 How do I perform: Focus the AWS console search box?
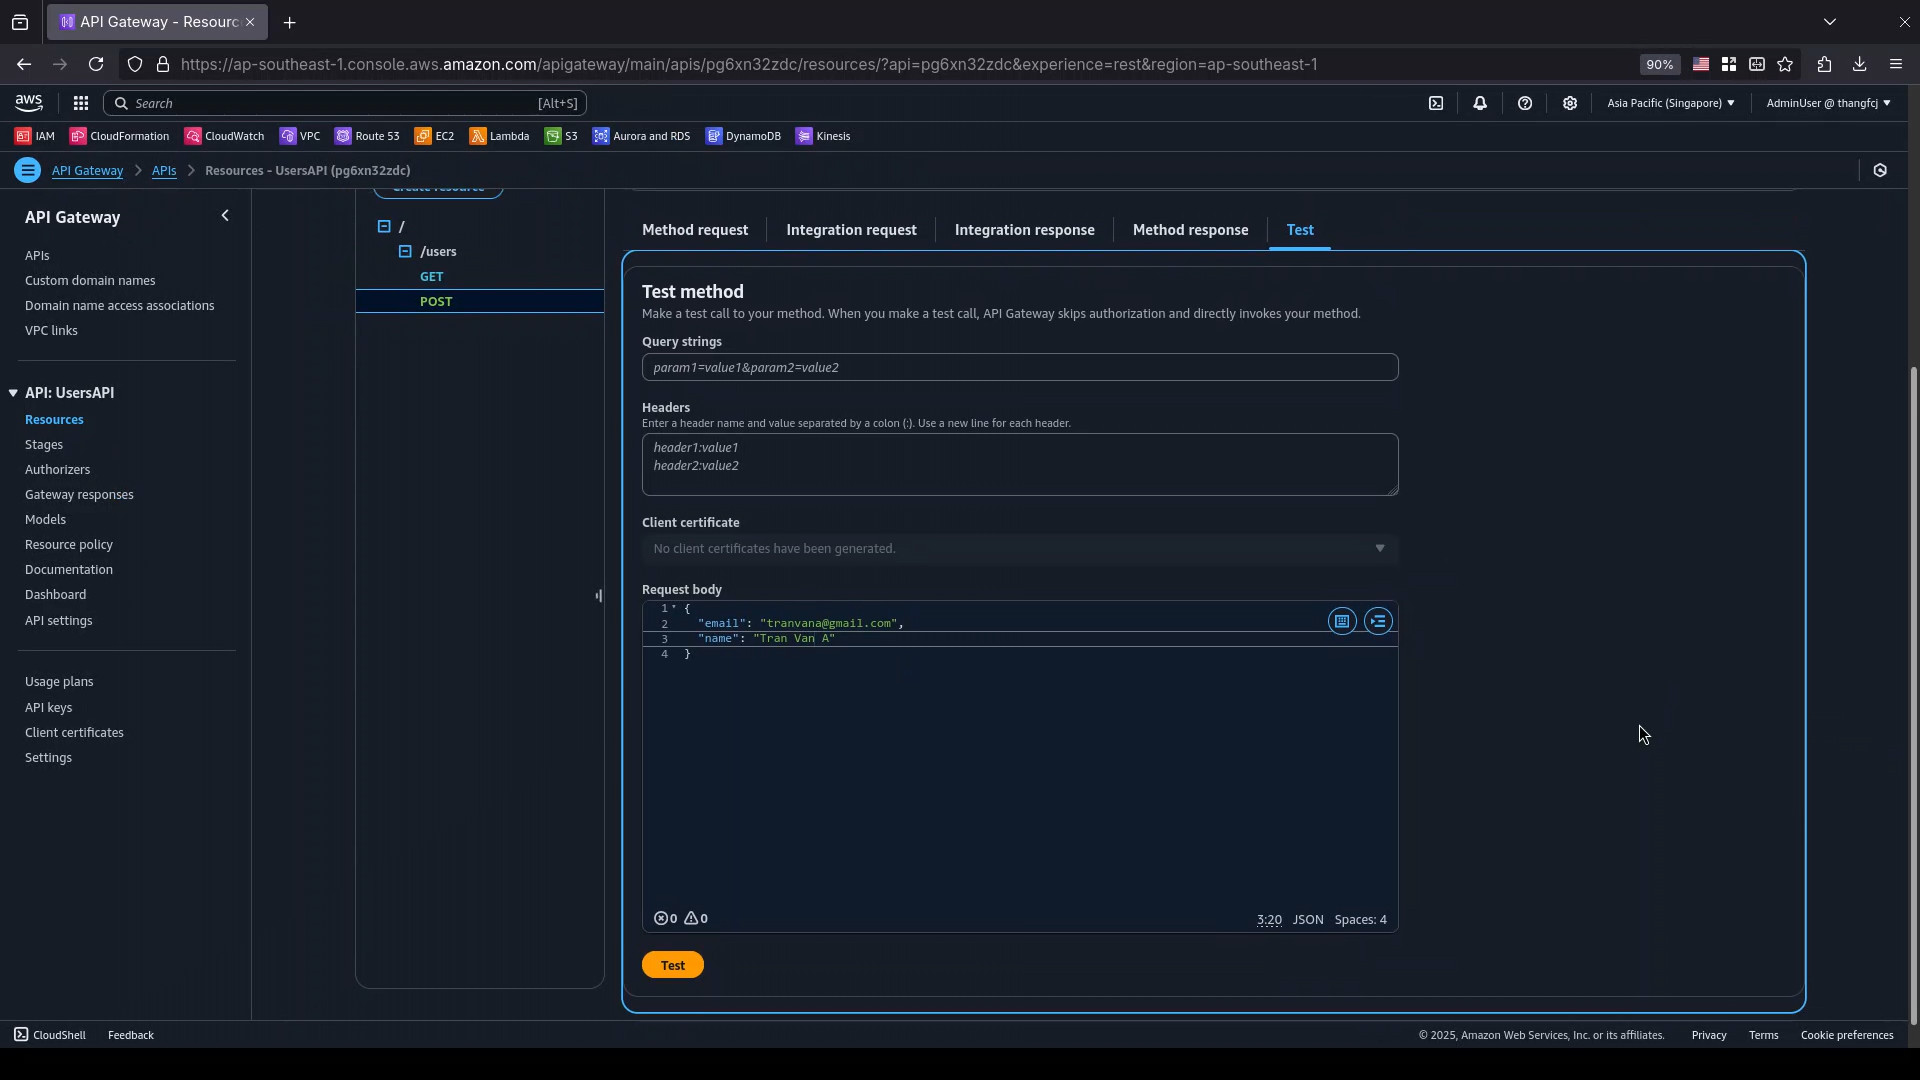pyautogui.click(x=345, y=103)
